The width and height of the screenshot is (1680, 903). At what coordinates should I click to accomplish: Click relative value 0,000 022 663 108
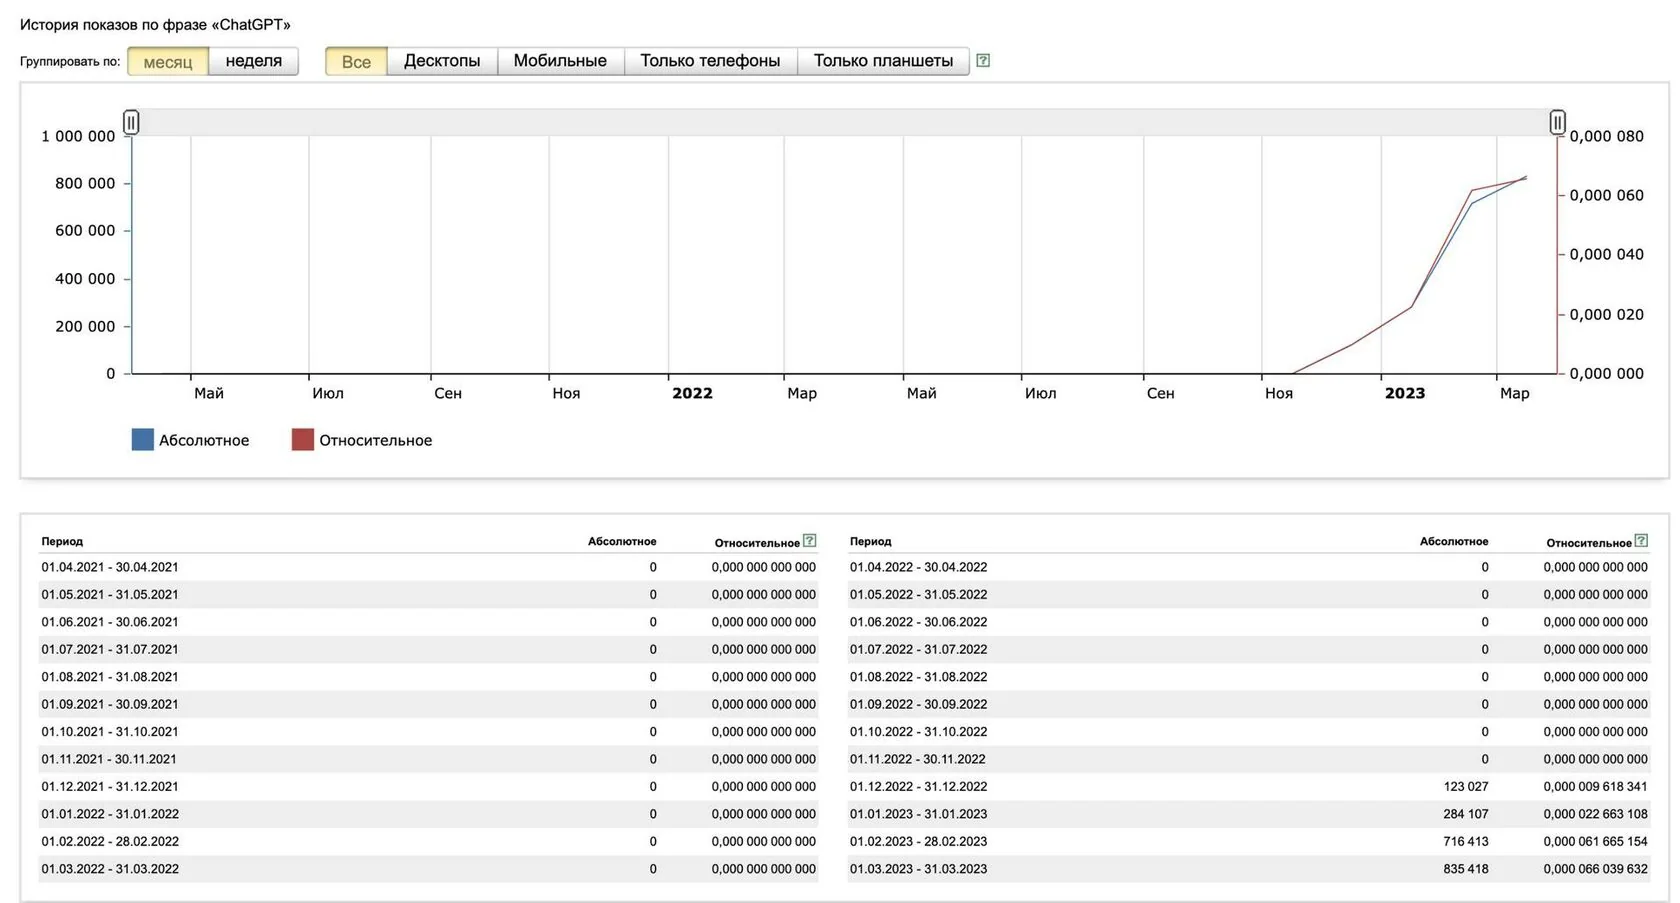pos(1595,814)
